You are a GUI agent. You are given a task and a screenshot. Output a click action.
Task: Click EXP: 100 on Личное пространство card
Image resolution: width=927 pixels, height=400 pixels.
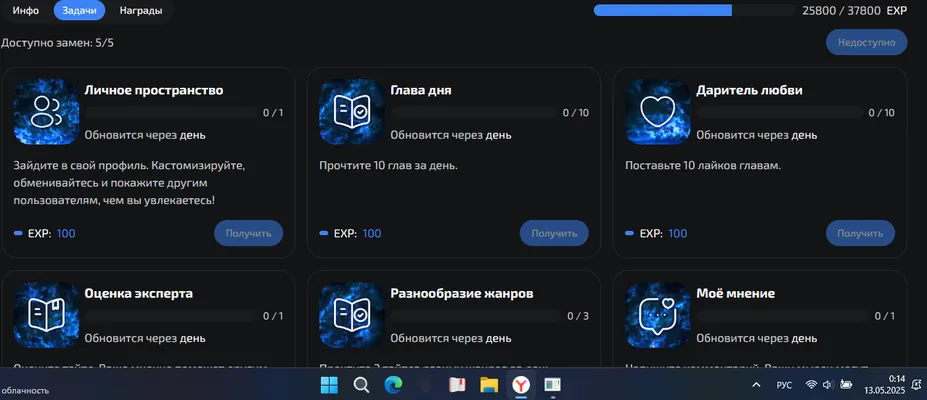click(x=44, y=233)
